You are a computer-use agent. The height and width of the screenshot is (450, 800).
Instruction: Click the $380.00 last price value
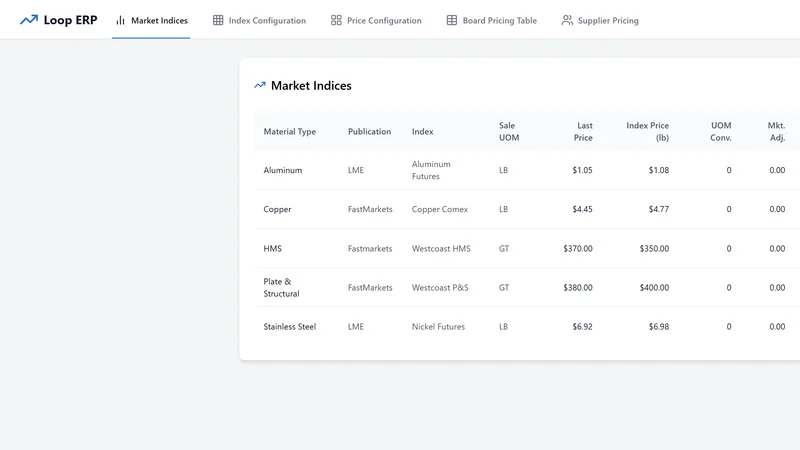[578, 287]
